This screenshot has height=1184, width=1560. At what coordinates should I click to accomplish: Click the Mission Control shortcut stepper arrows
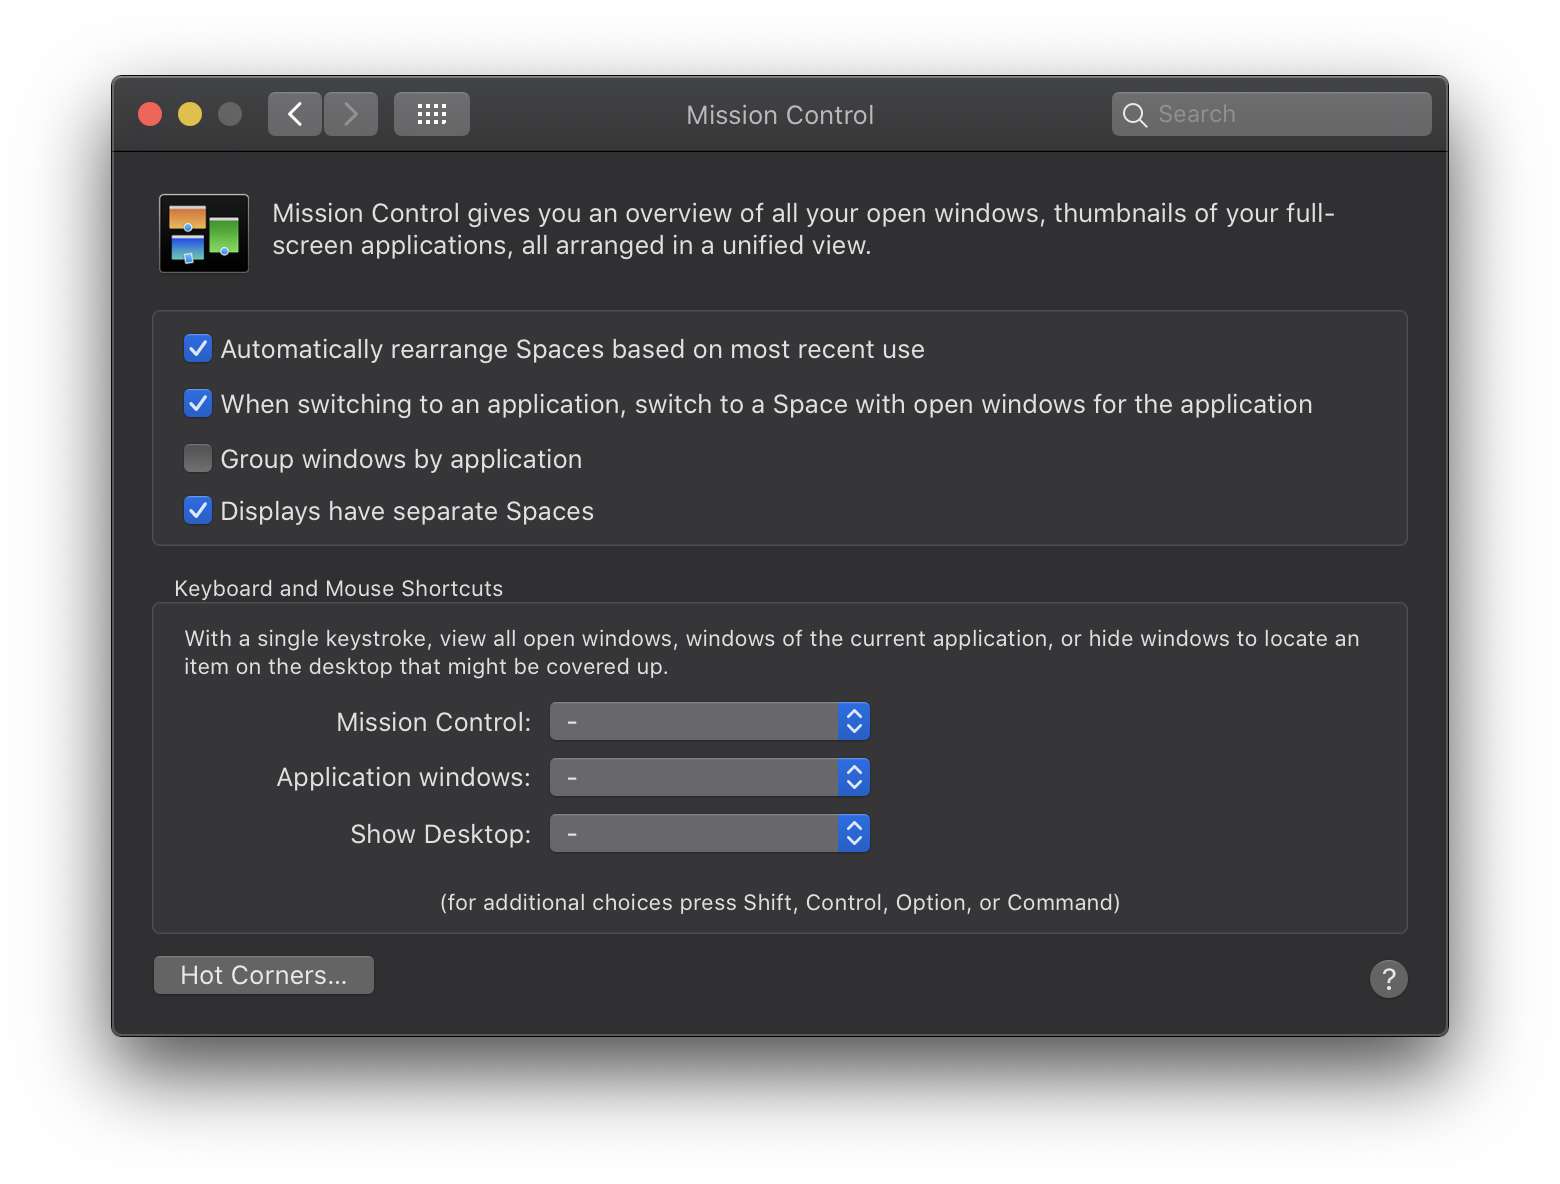[853, 720]
